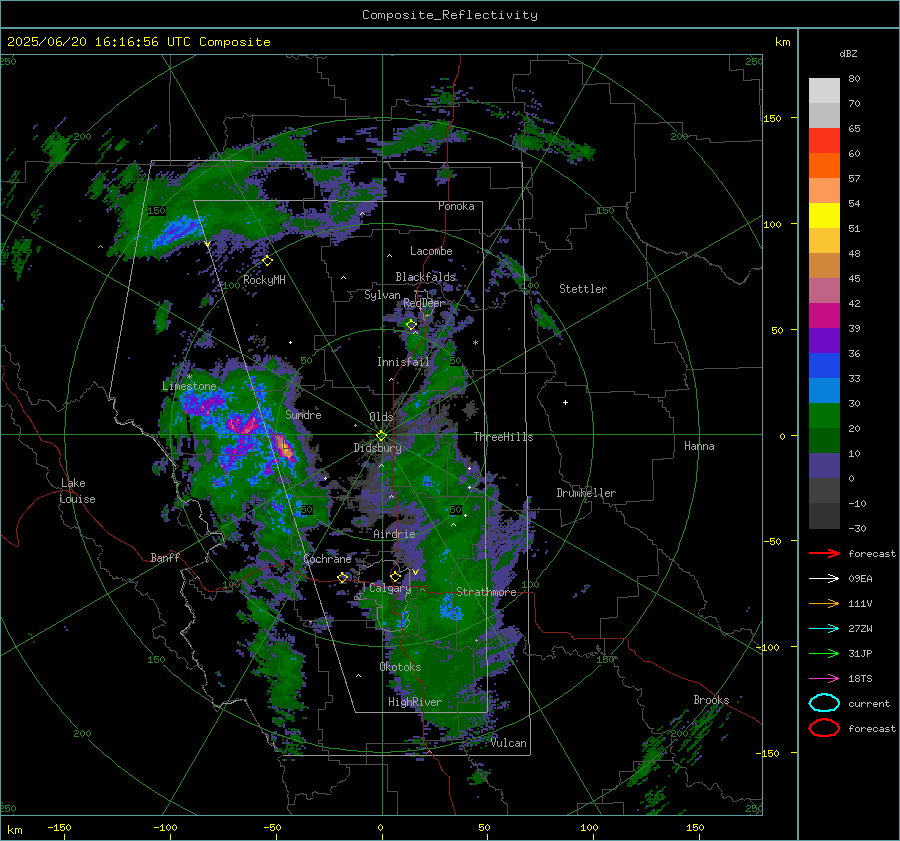The width and height of the screenshot is (900, 841).
Task: Select the purple 39 dBZ color swatch
Action: point(824,340)
